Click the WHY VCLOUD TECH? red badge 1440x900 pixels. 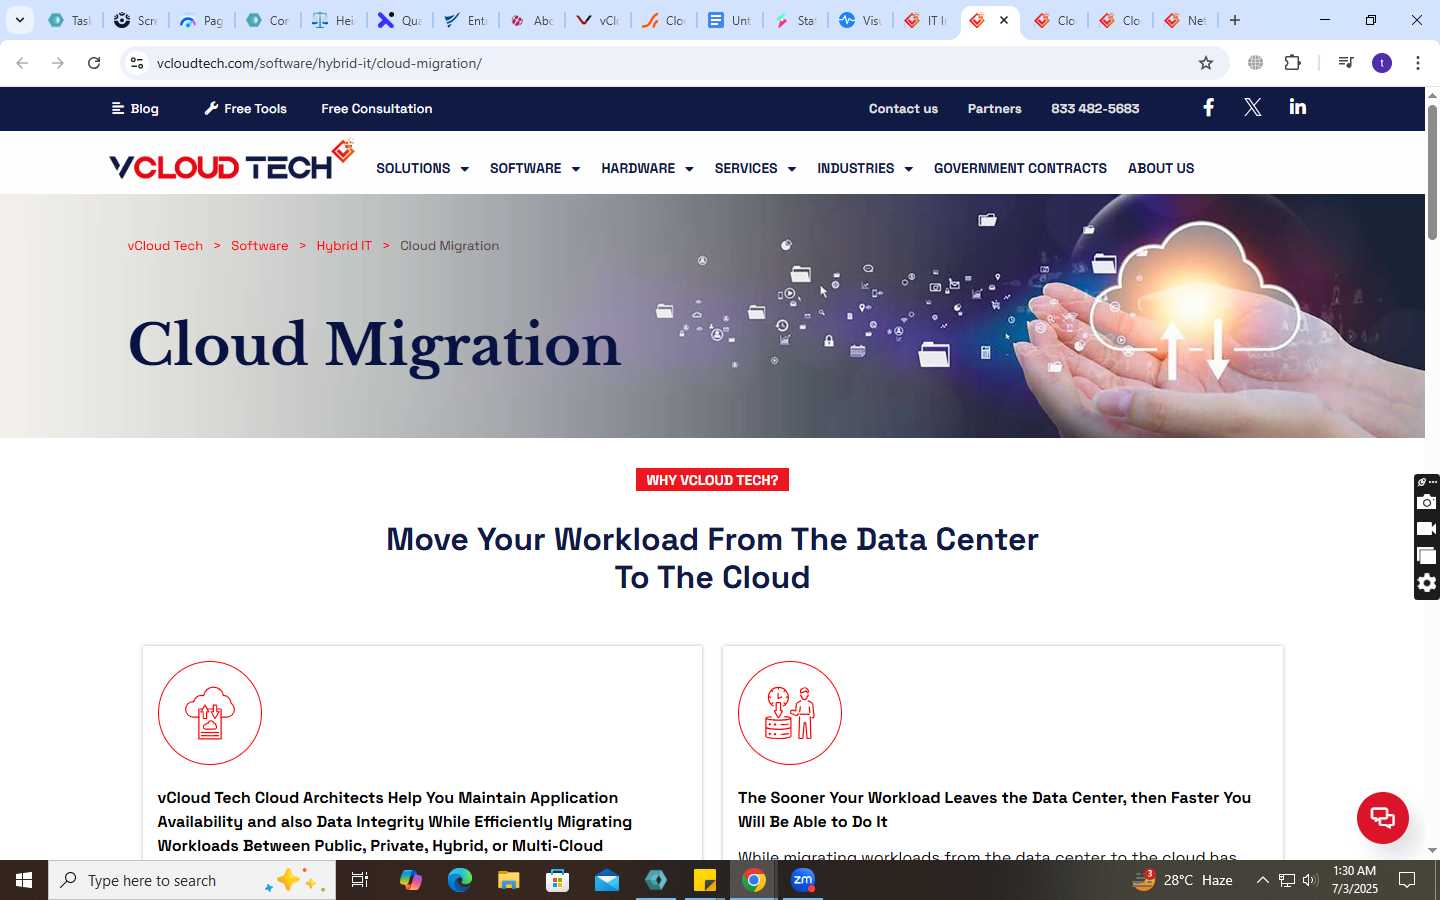tap(712, 480)
